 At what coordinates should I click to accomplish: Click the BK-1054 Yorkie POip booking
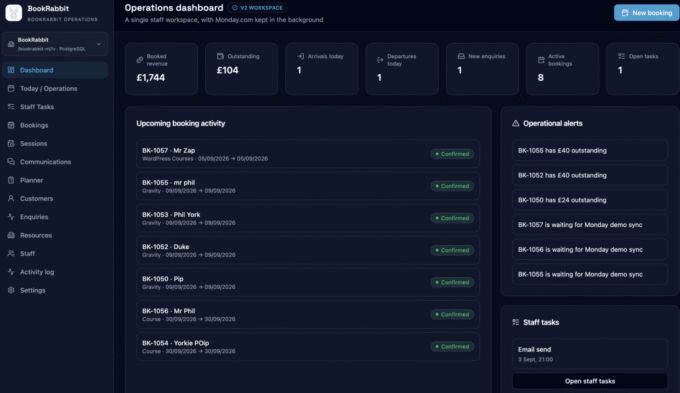pos(308,347)
